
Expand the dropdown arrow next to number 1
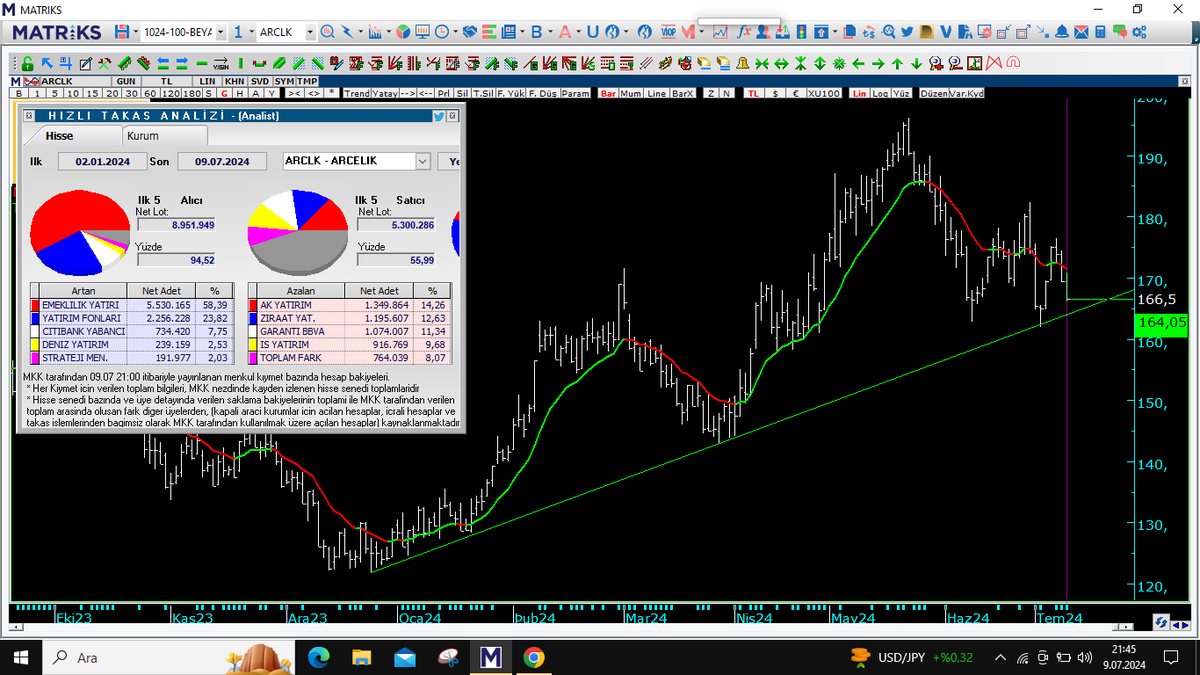(x=251, y=32)
